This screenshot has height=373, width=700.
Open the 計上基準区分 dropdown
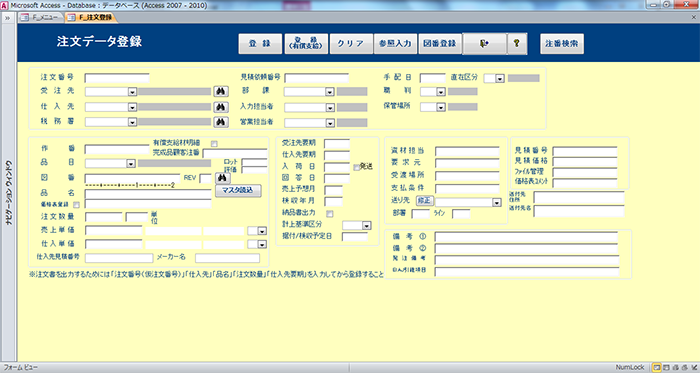click(x=366, y=226)
